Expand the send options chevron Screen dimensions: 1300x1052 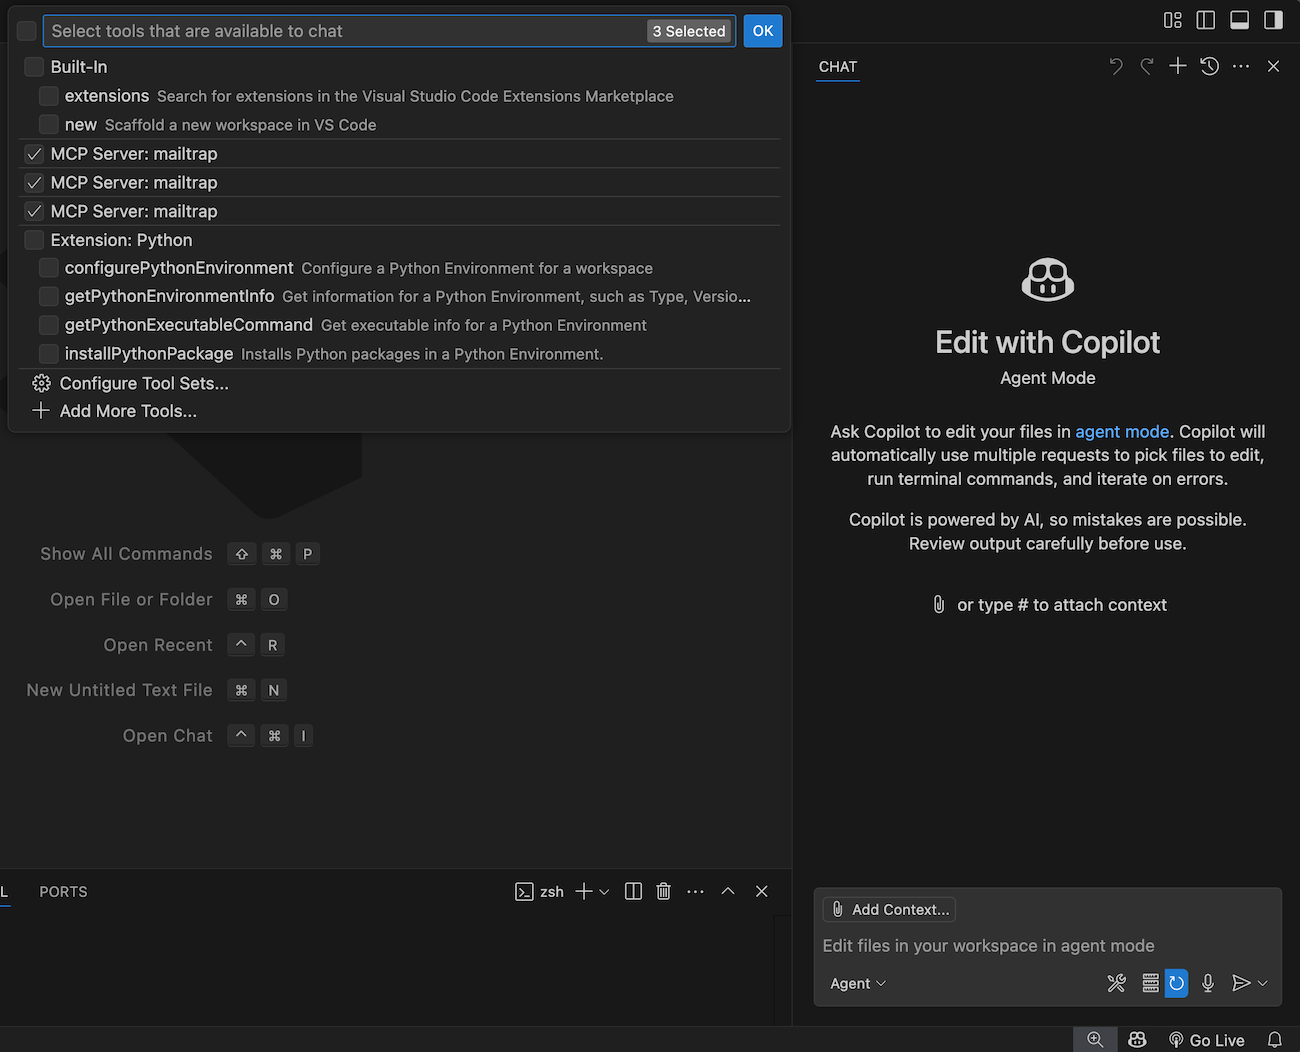(1263, 983)
